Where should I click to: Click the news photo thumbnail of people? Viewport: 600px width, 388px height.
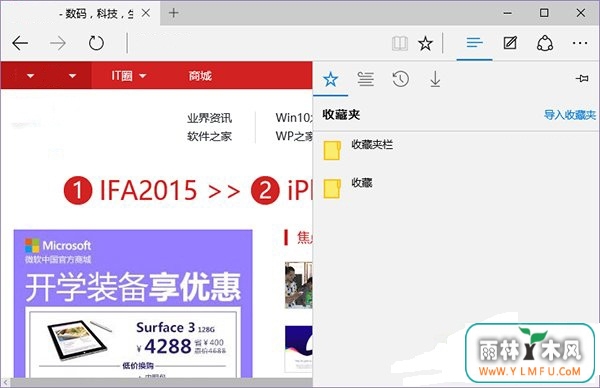(x=299, y=285)
